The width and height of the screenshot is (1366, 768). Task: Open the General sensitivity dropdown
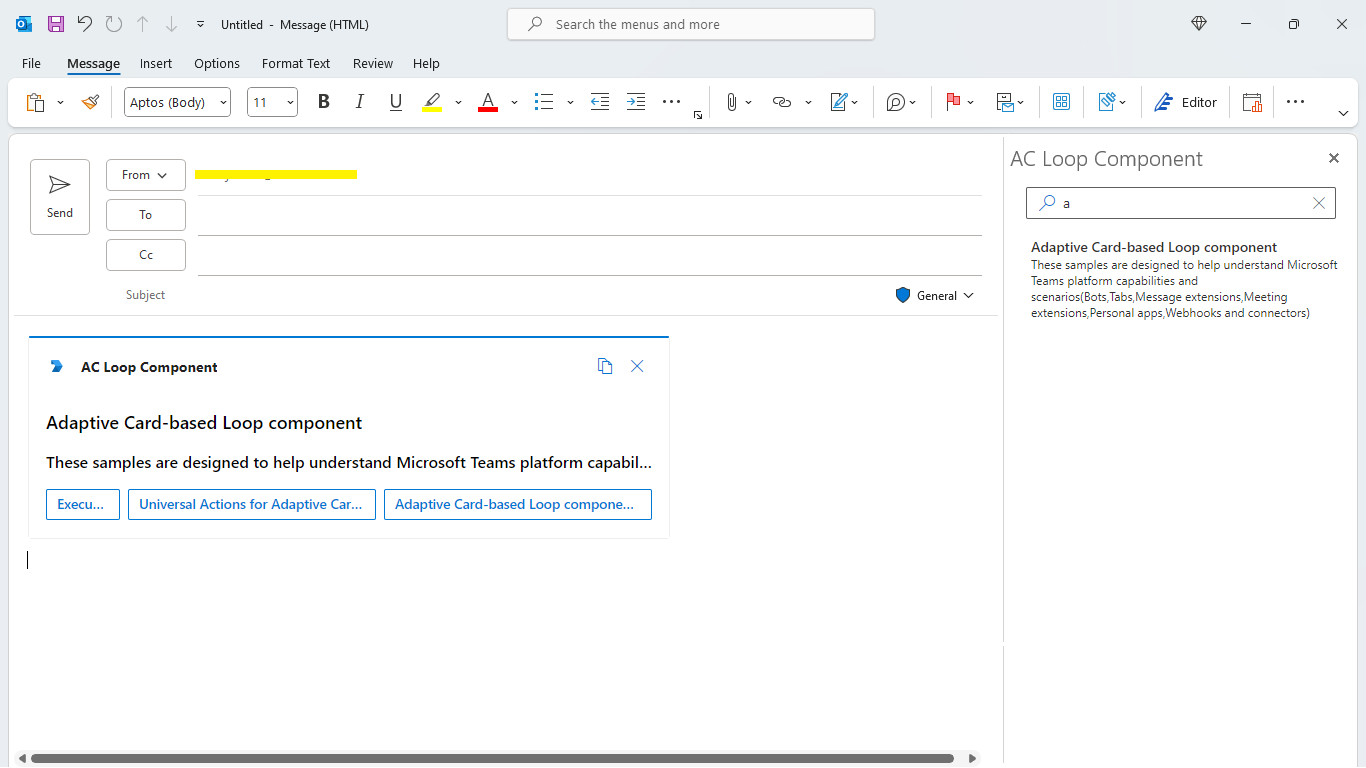coord(934,295)
